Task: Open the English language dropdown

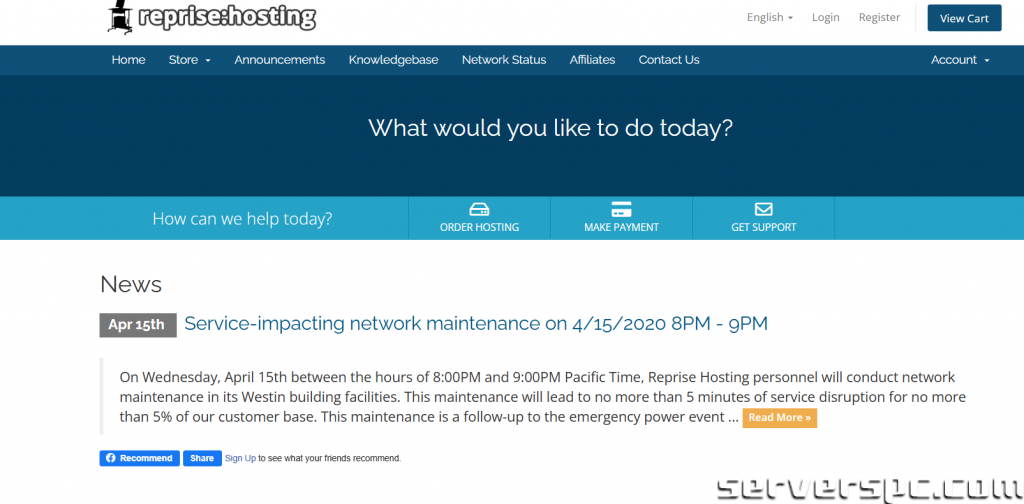Action: click(x=769, y=18)
